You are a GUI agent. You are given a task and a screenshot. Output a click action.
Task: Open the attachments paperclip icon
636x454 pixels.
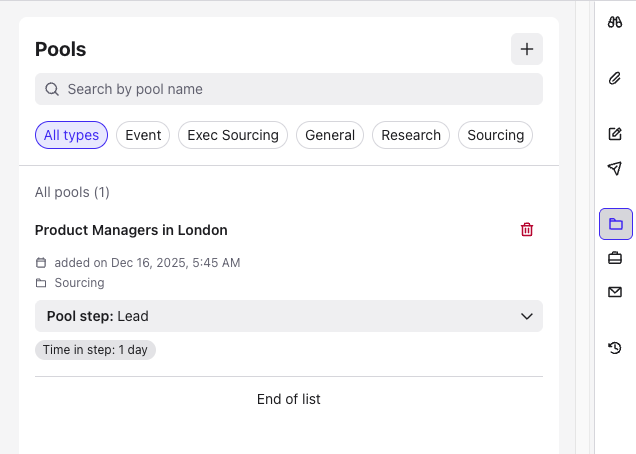(615, 78)
